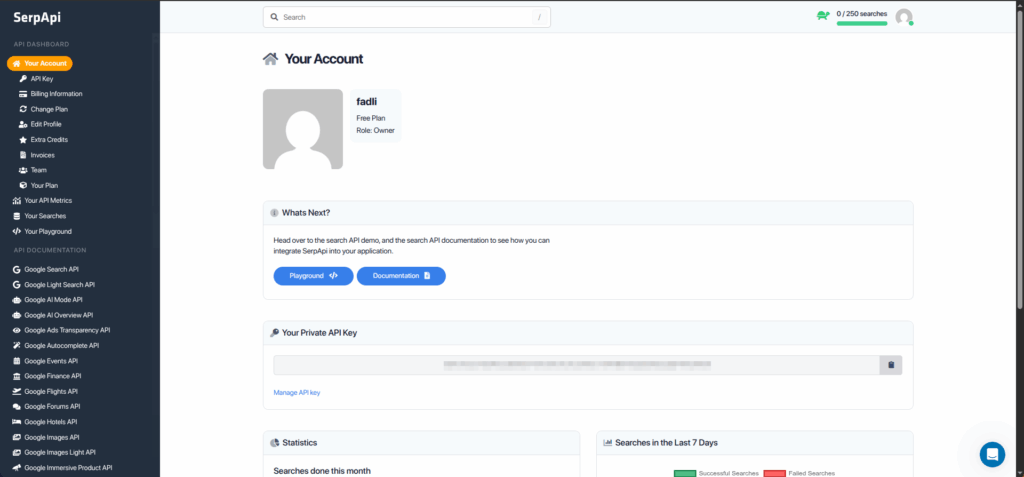
Task: Delete API key using trash icon
Action: (890, 365)
